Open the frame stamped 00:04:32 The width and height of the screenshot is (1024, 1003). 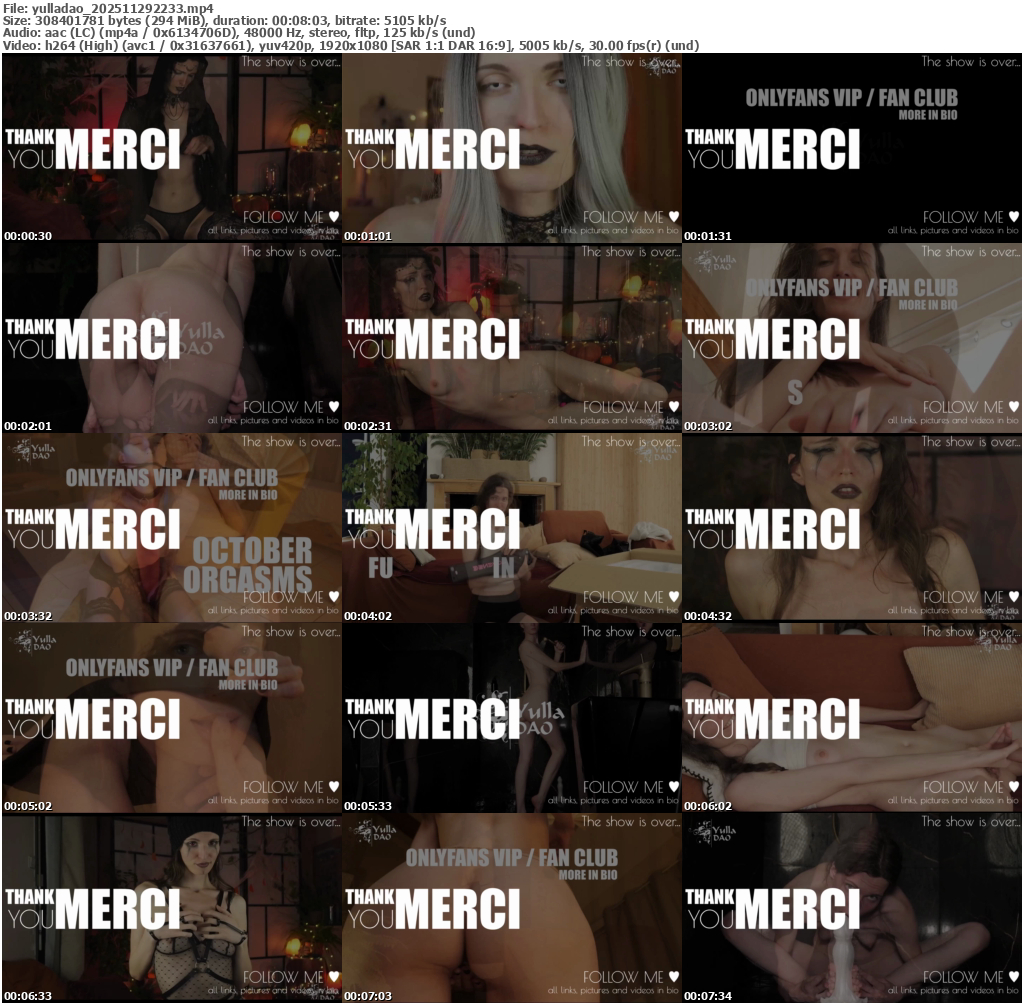(x=852, y=528)
